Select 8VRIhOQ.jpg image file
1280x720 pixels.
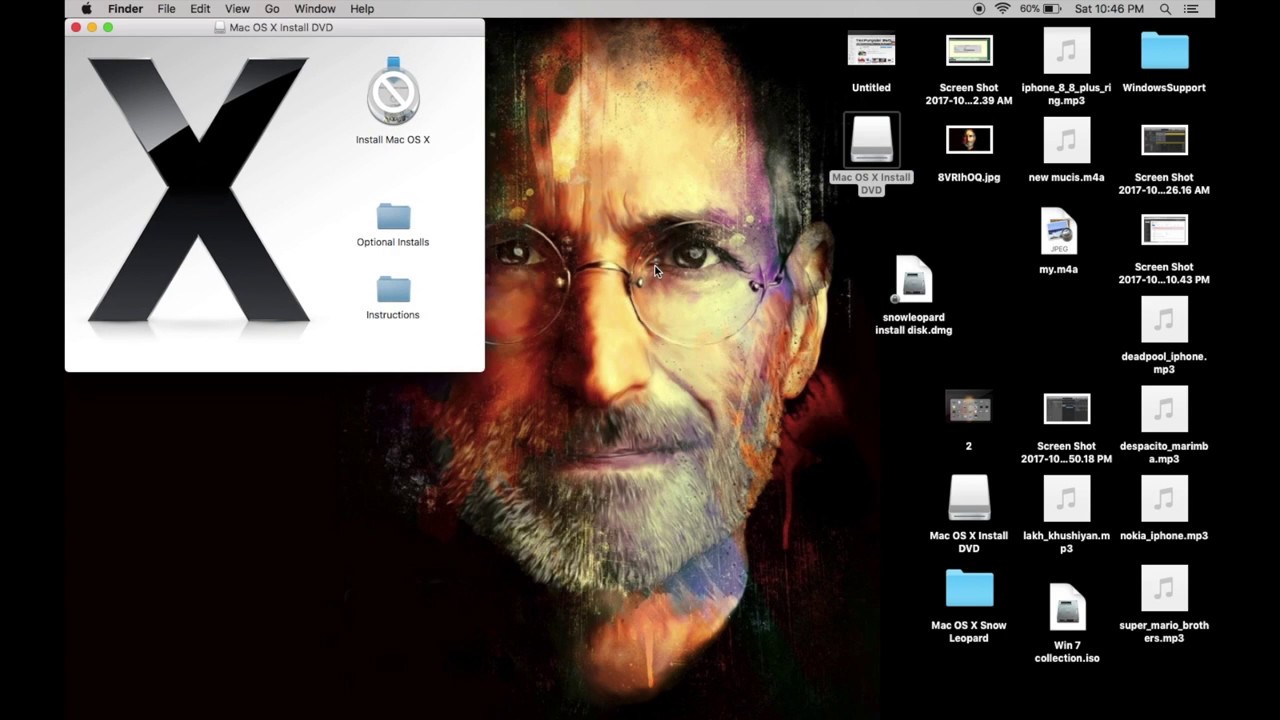click(969, 140)
